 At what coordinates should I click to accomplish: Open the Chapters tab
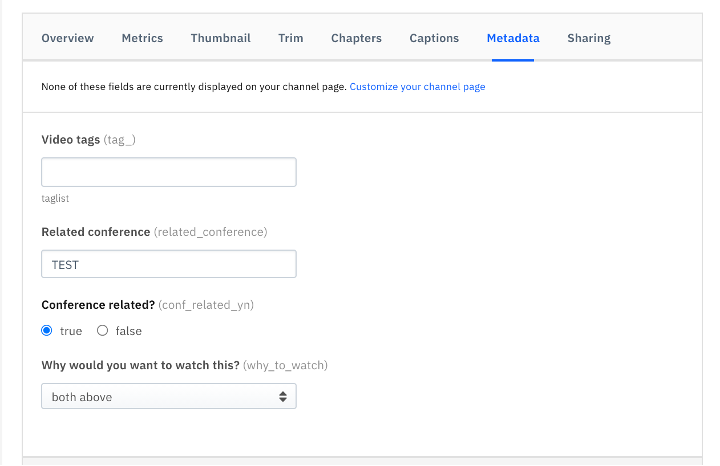point(356,38)
